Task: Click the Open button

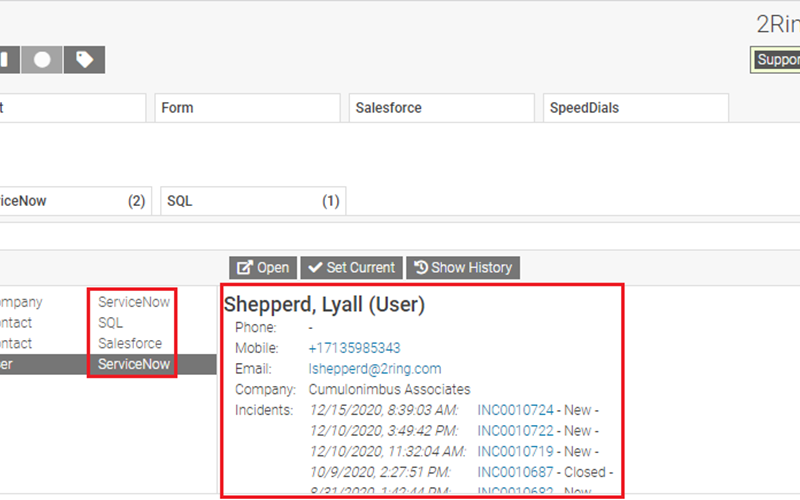Action: click(263, 267)
